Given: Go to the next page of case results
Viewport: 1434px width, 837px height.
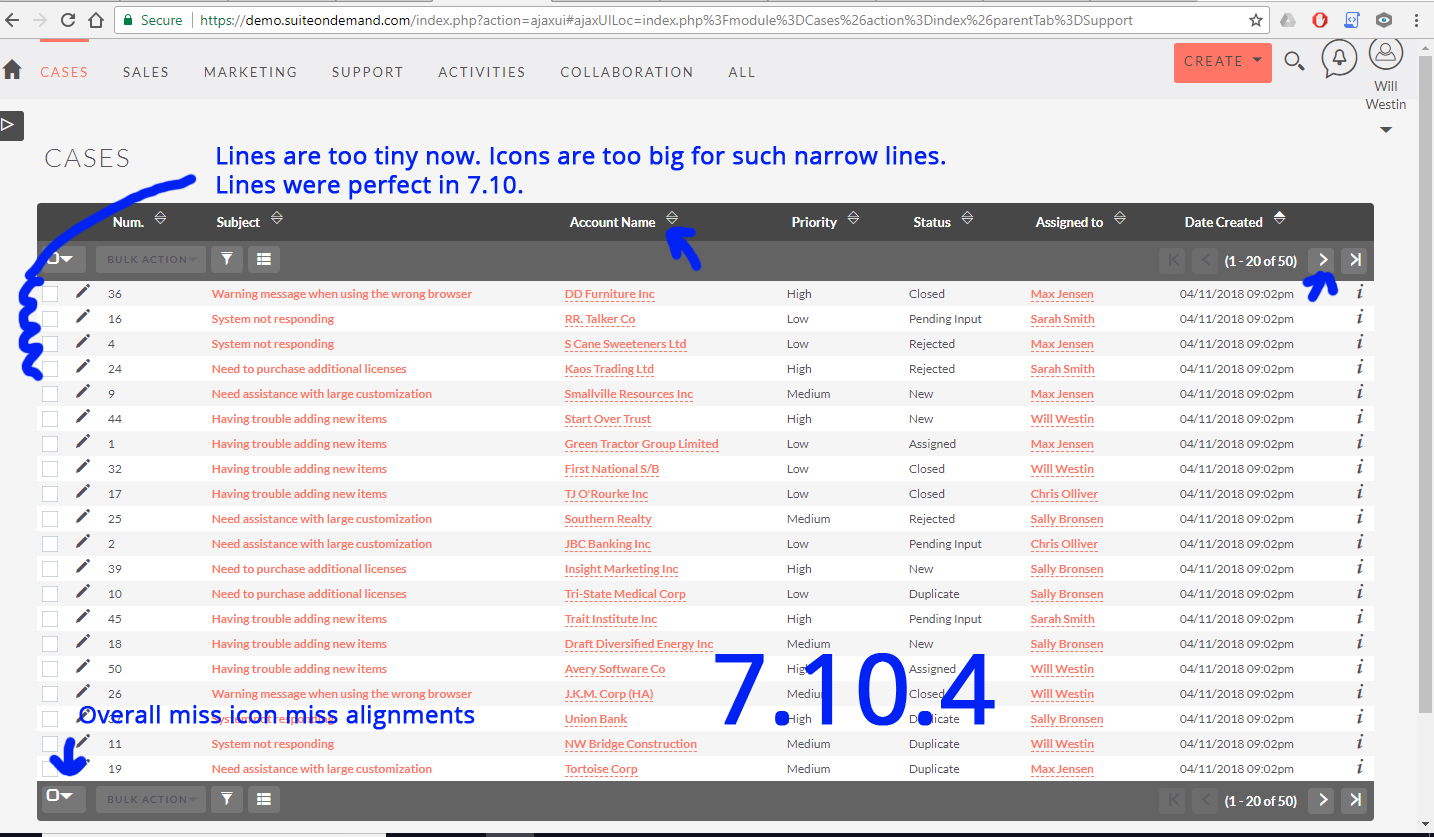Looking at the screenshot, I should (1322, 260).
